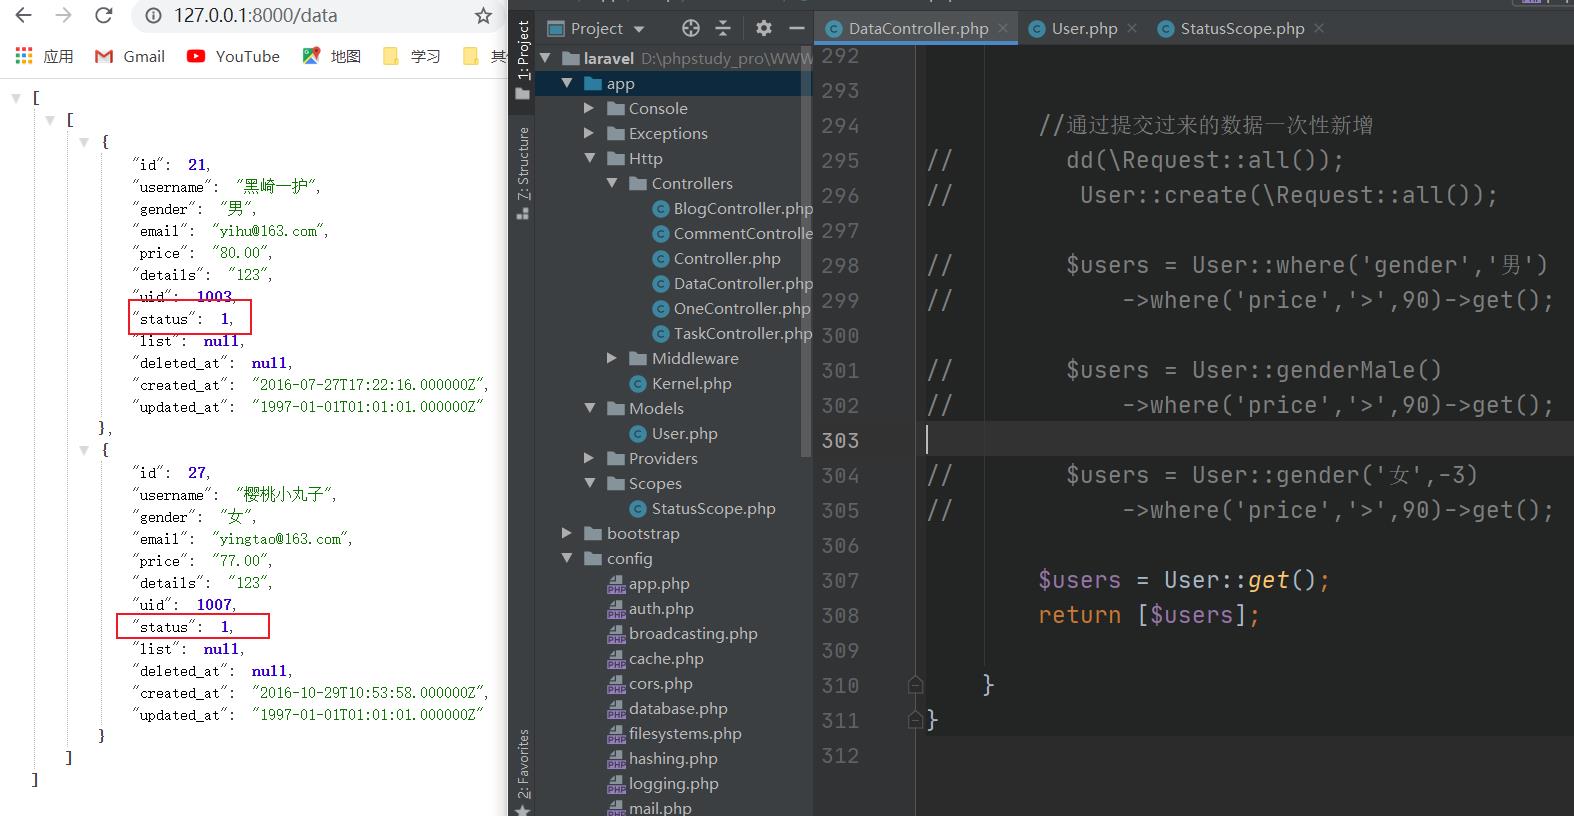The width and height of the screenshot is (1574, 816).
Task: Close the DataController.php tab
Action: pos(1003,28)
